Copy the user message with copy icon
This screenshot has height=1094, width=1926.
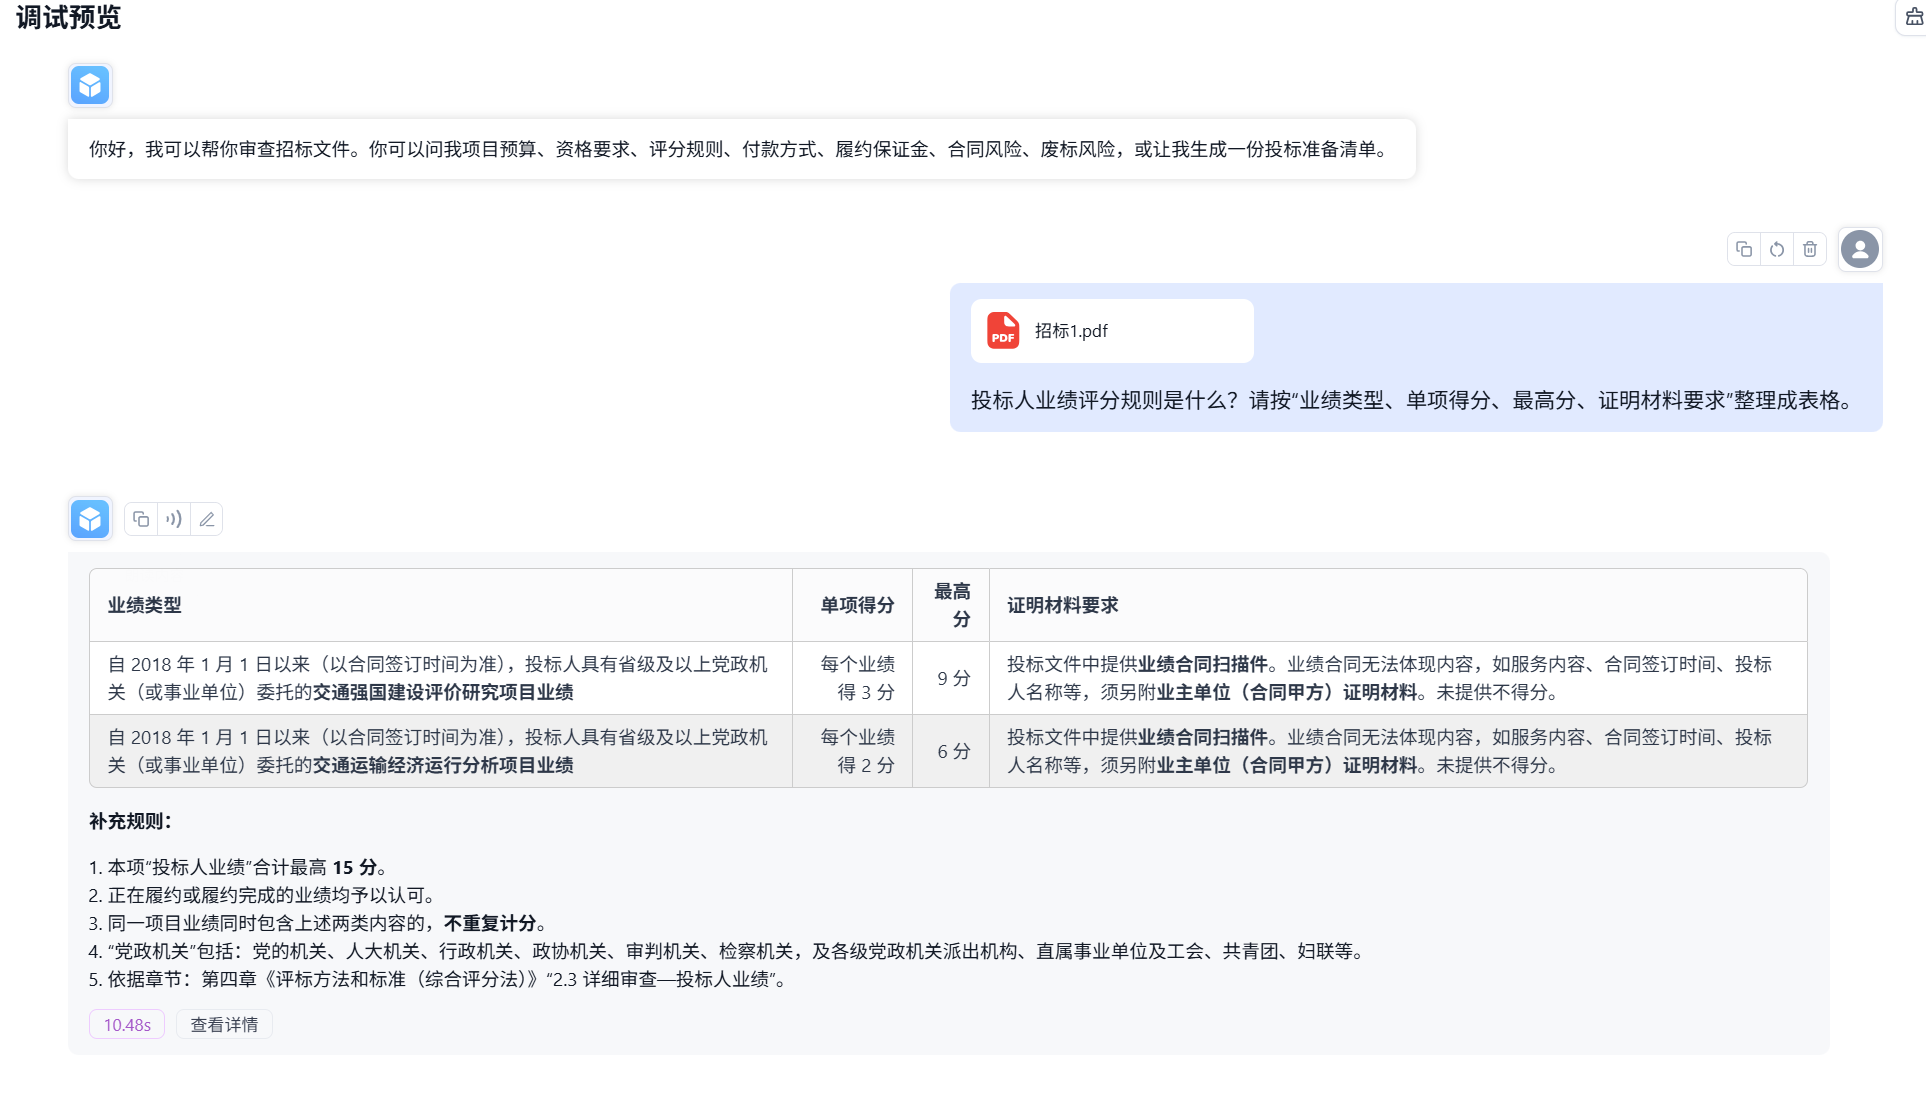(1744, 249)
